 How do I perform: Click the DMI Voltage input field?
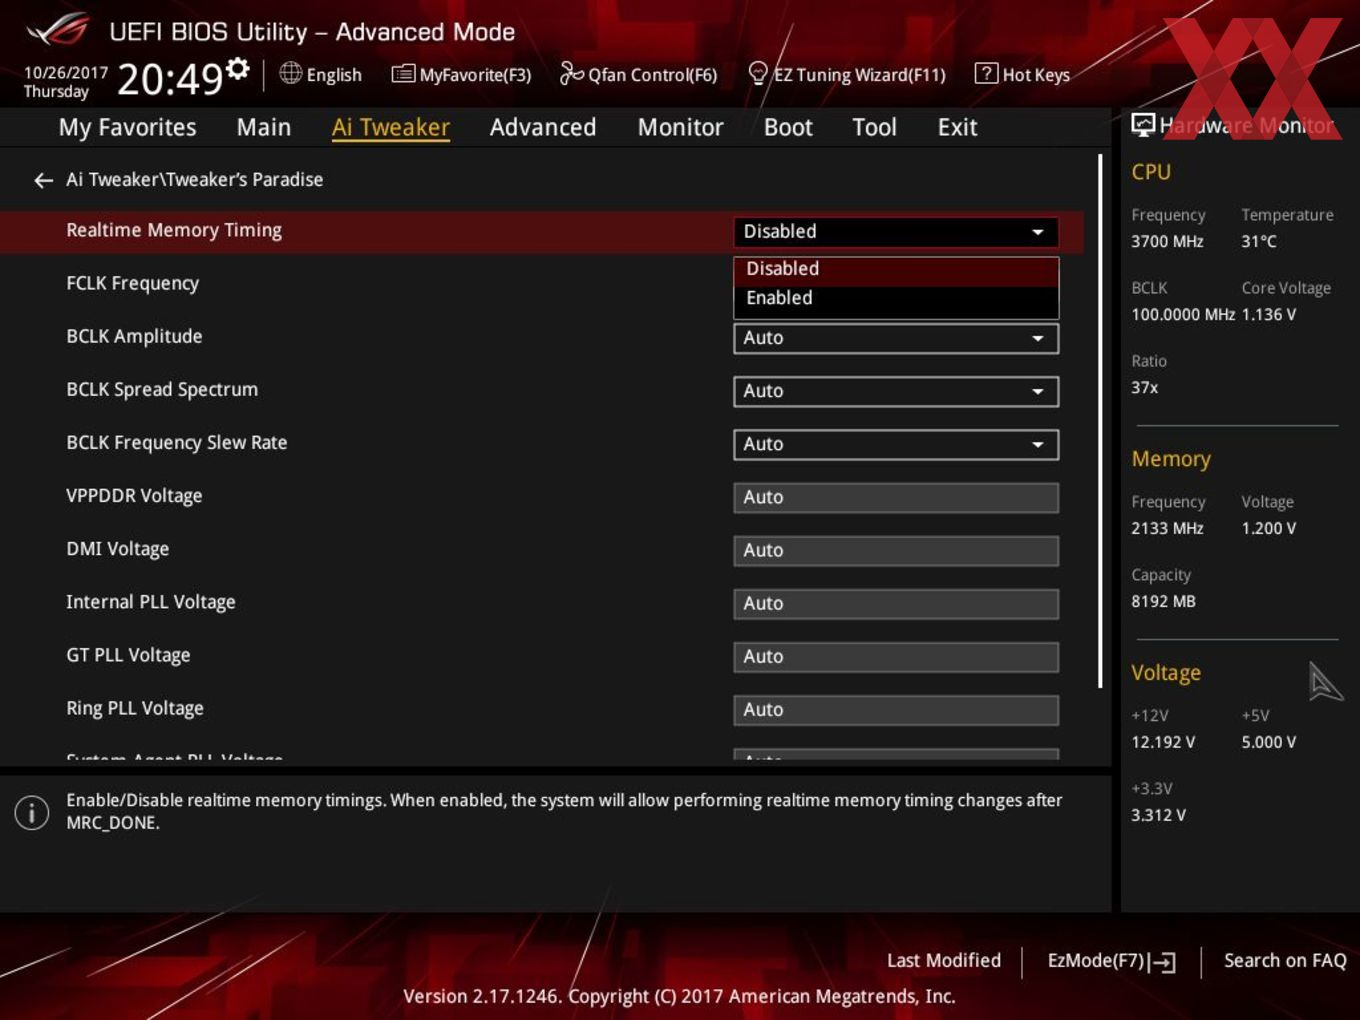896,550
